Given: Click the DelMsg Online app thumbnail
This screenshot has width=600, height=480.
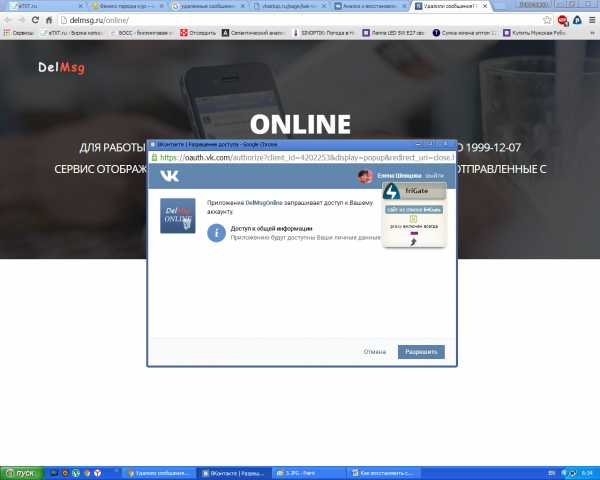Looking at the screenshot, I should 178,216.
